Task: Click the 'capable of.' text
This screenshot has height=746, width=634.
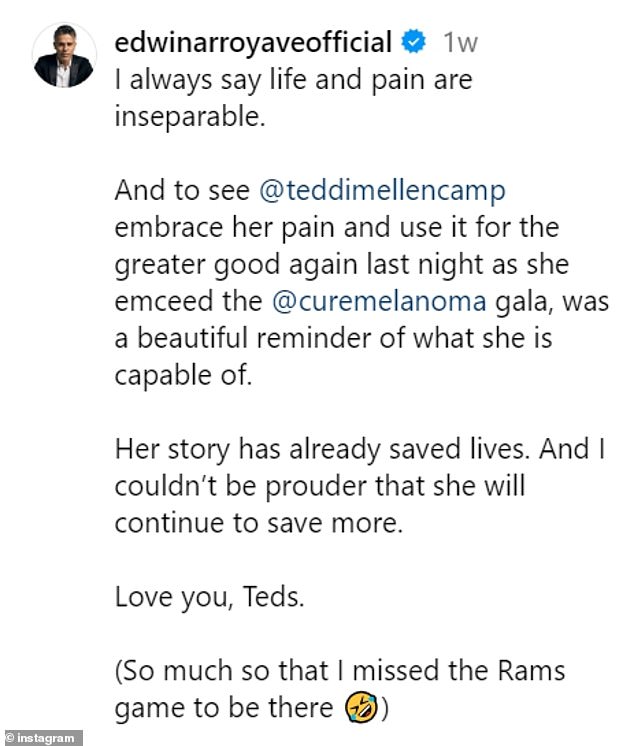Action: point(168,375)
